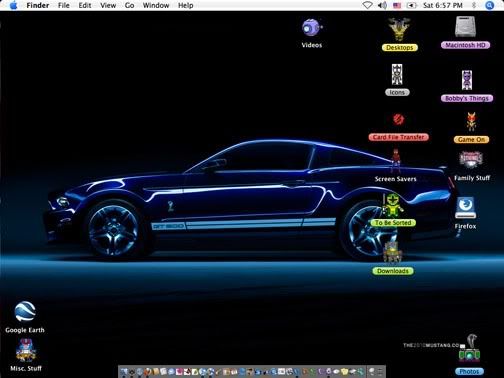Open the Downloads folder icon

point(393,252)
